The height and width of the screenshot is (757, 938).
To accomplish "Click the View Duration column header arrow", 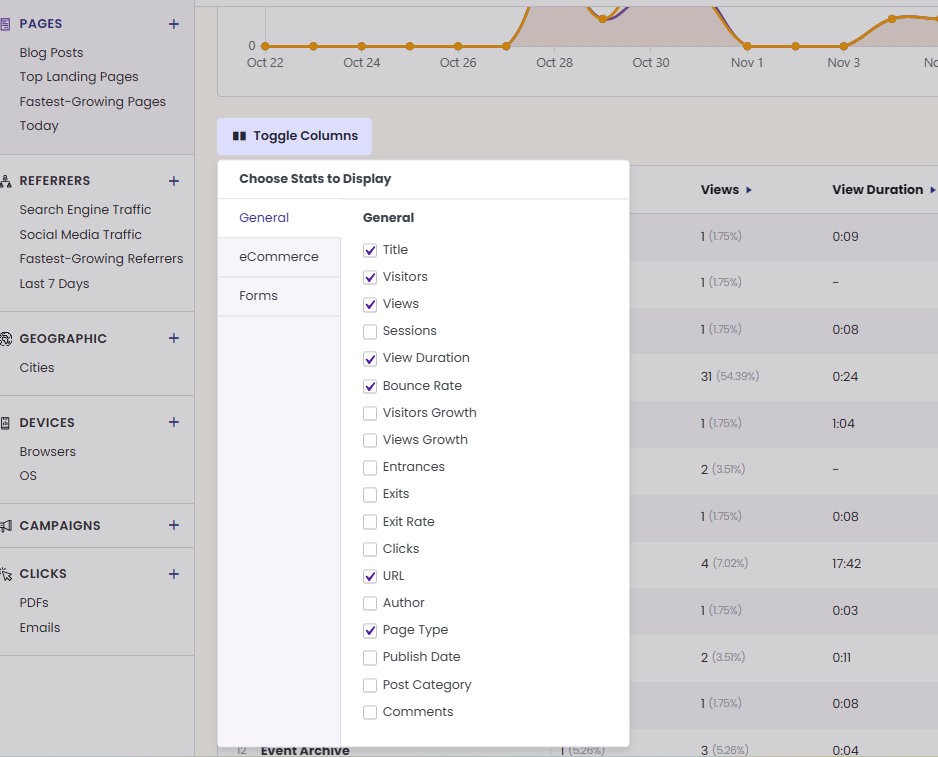I will pyautogui.click(x=932, y=190).
